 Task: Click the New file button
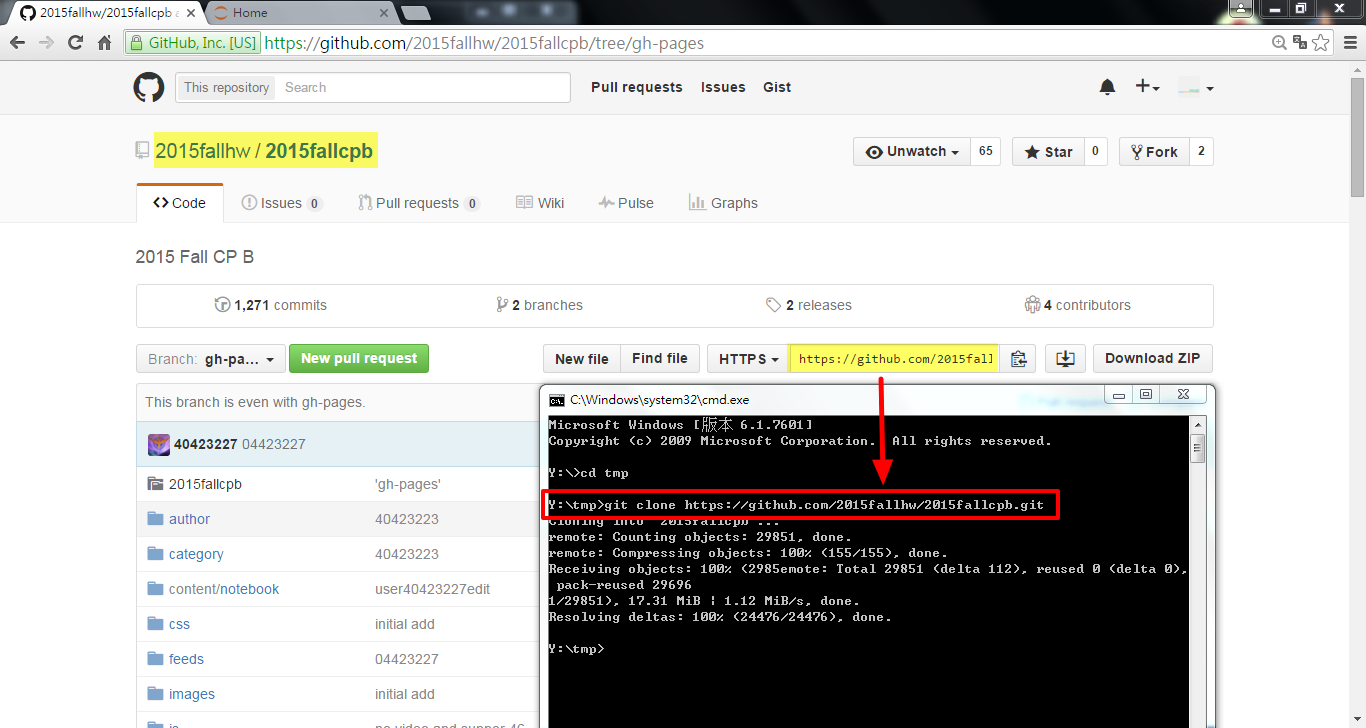(x=582, y=359)
